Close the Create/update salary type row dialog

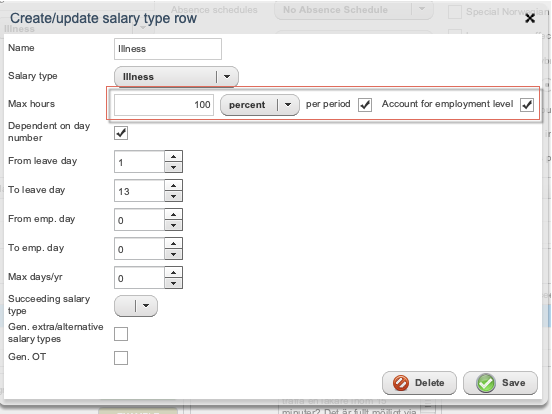coord(530,18)
